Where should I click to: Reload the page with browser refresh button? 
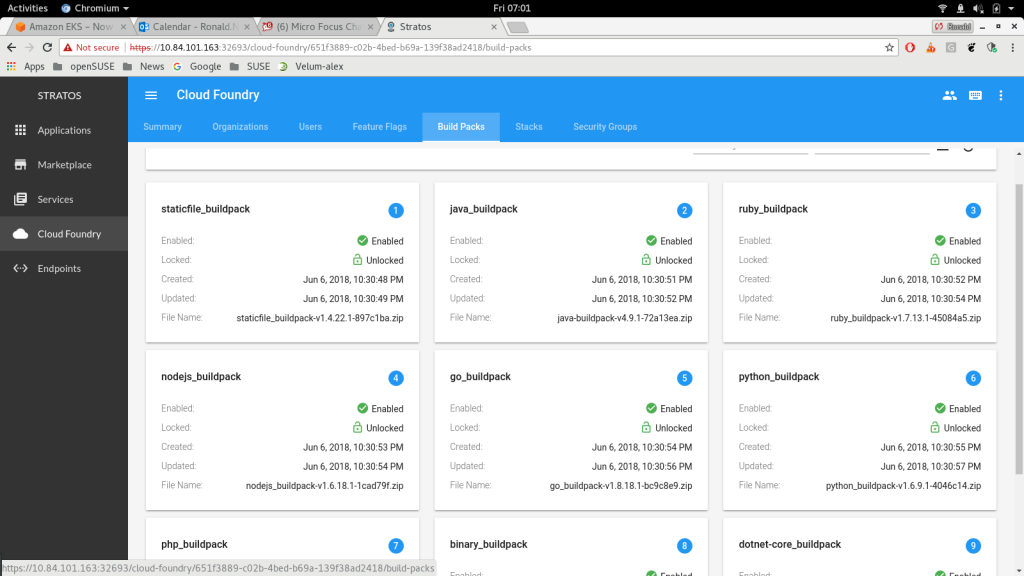point(47,47)
